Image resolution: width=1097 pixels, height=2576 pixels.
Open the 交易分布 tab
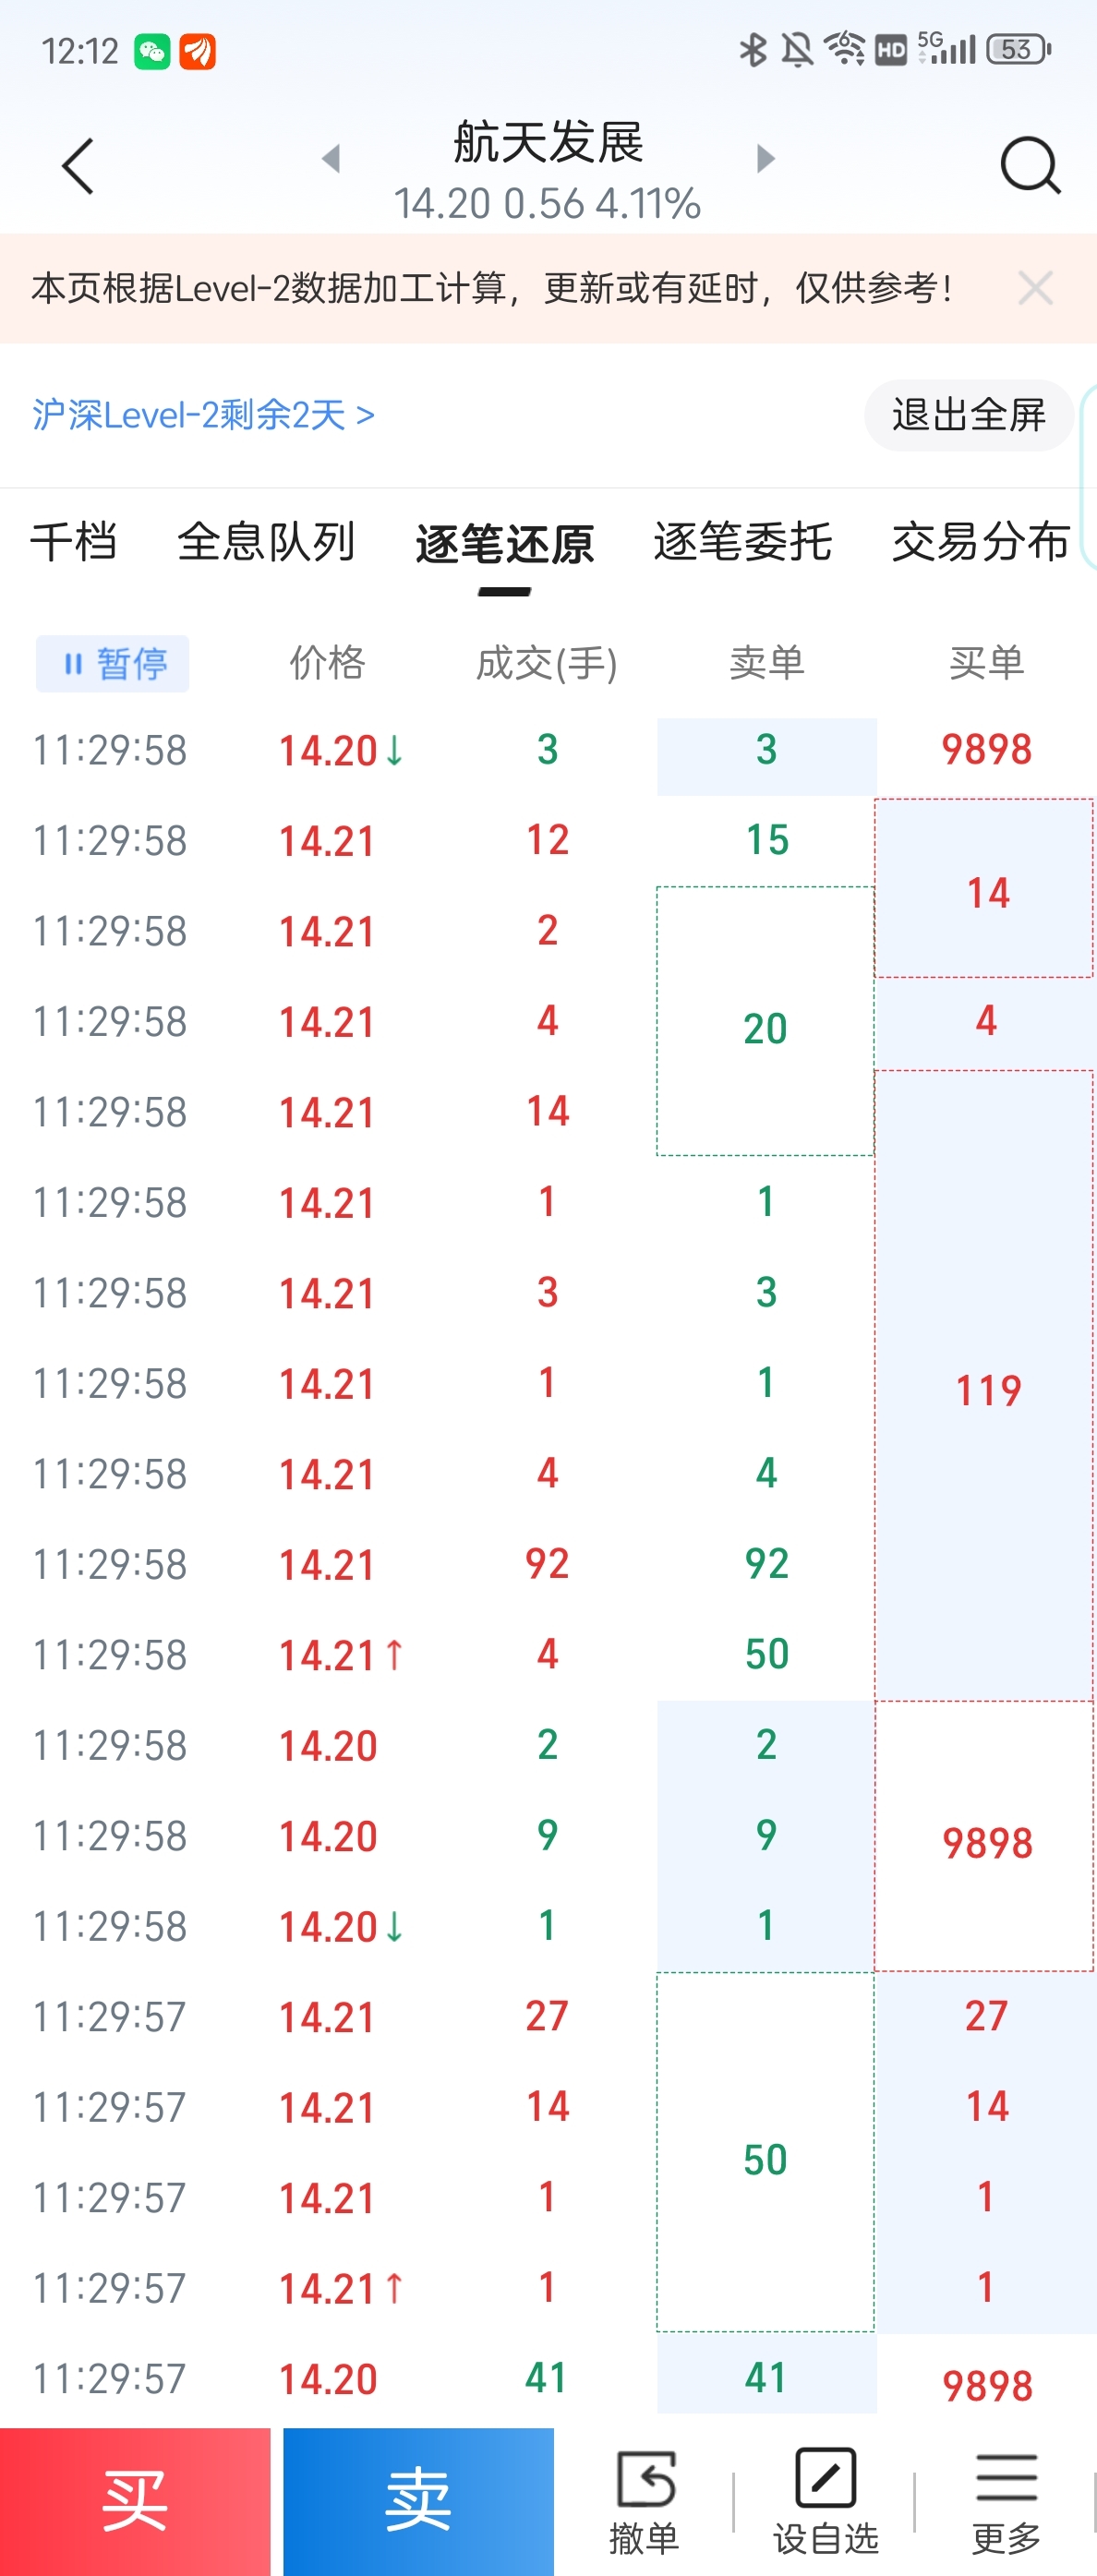pyautogui.click(x=980, y=543)
